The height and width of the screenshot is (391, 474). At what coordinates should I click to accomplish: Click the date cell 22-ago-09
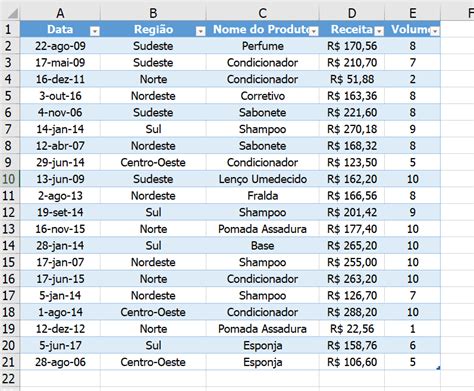(x=60, y=46)
